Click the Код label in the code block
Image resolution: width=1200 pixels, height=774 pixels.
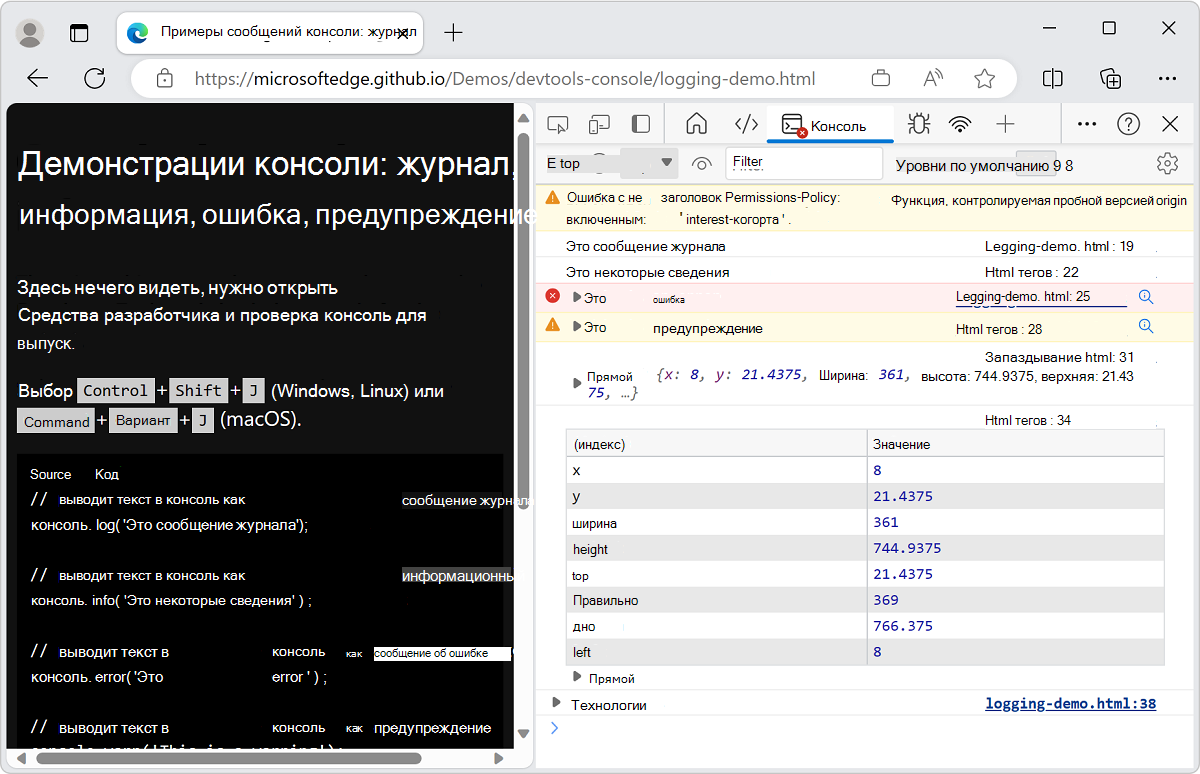107,474
